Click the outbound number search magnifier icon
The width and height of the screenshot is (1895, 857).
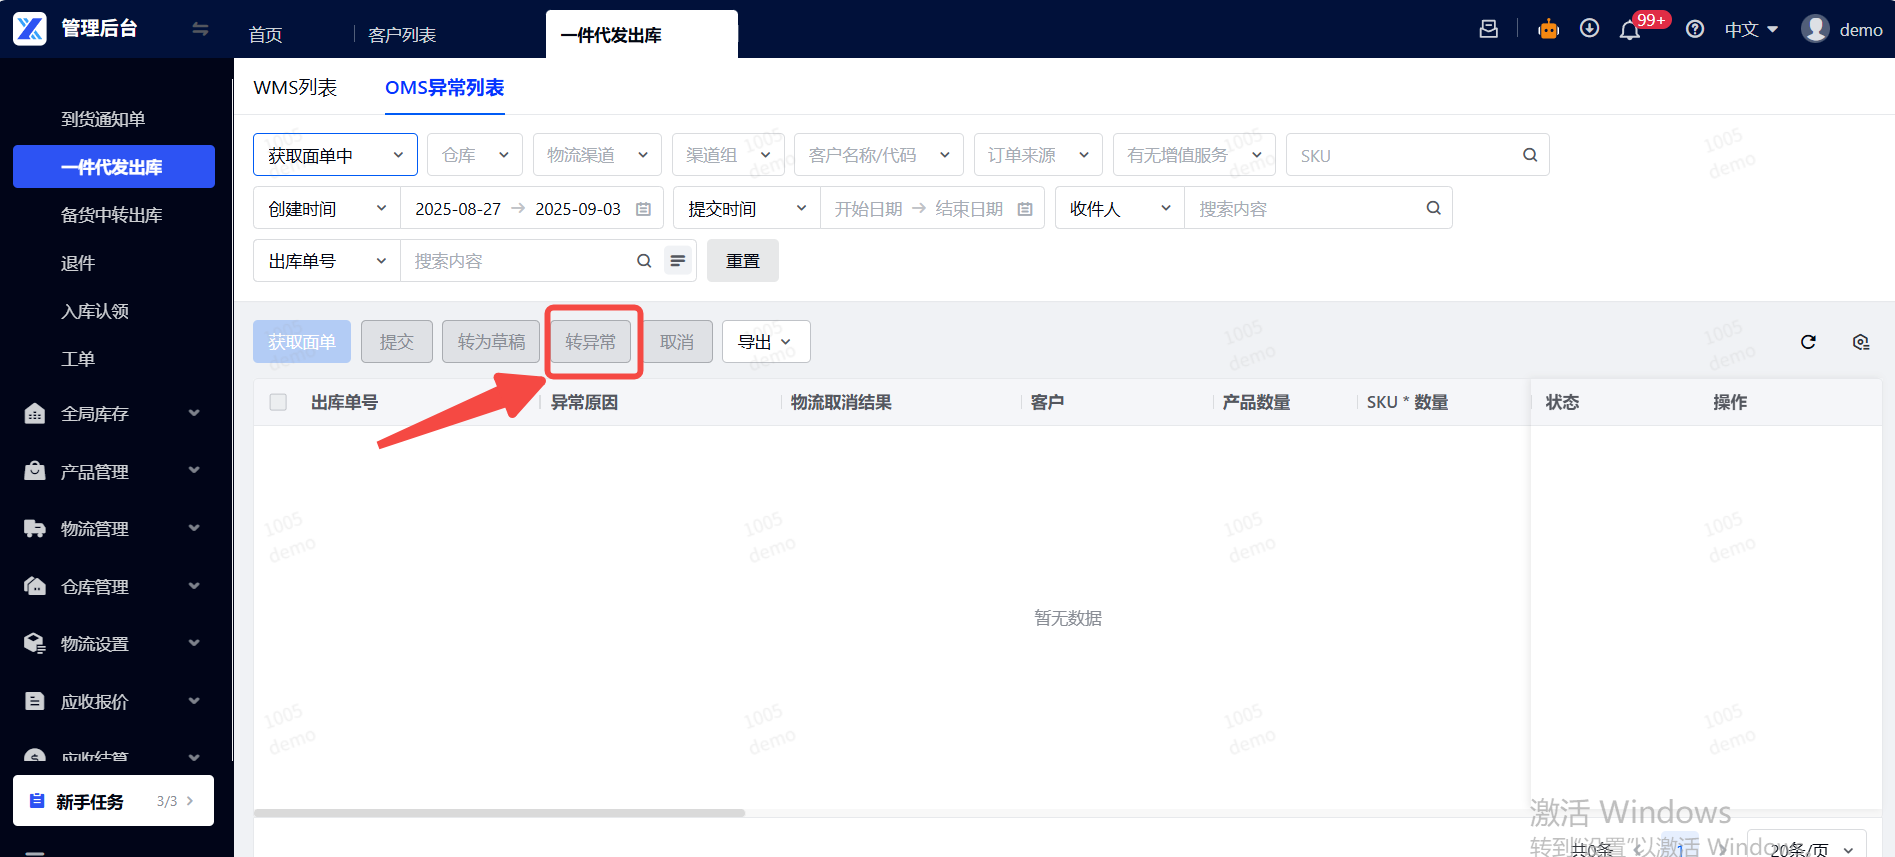click(644, 261)
